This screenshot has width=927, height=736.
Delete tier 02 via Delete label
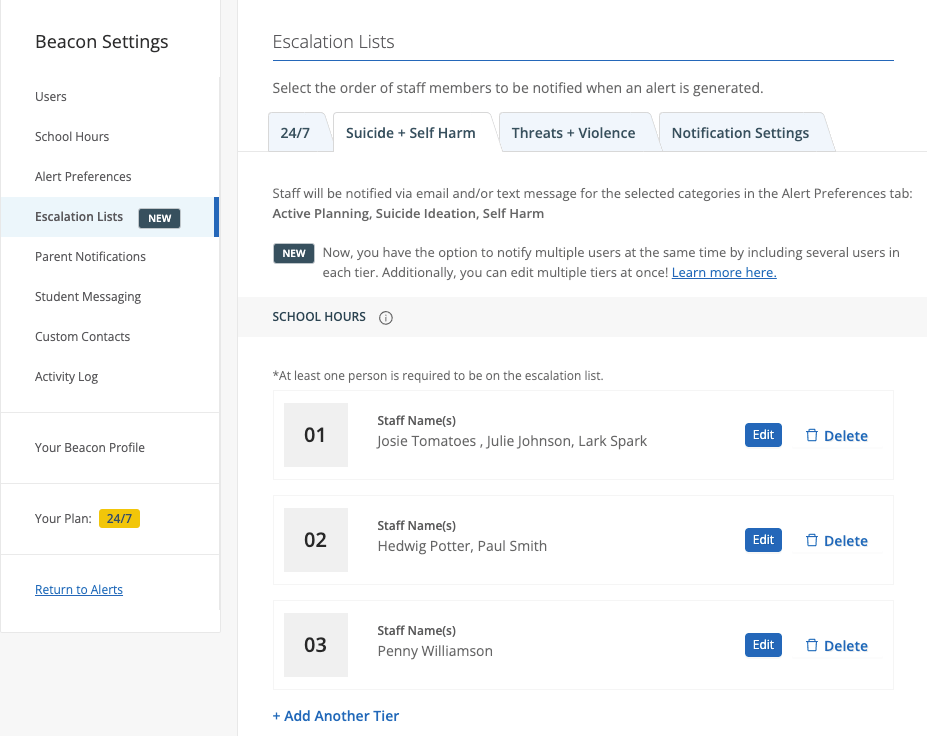click(845, 541)
